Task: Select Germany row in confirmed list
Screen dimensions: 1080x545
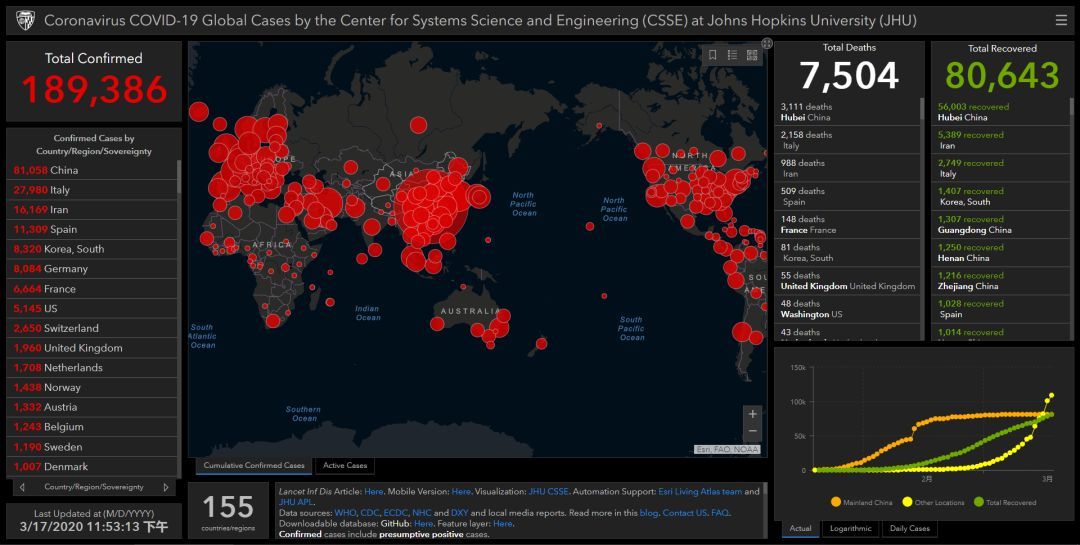Action: 94,269
